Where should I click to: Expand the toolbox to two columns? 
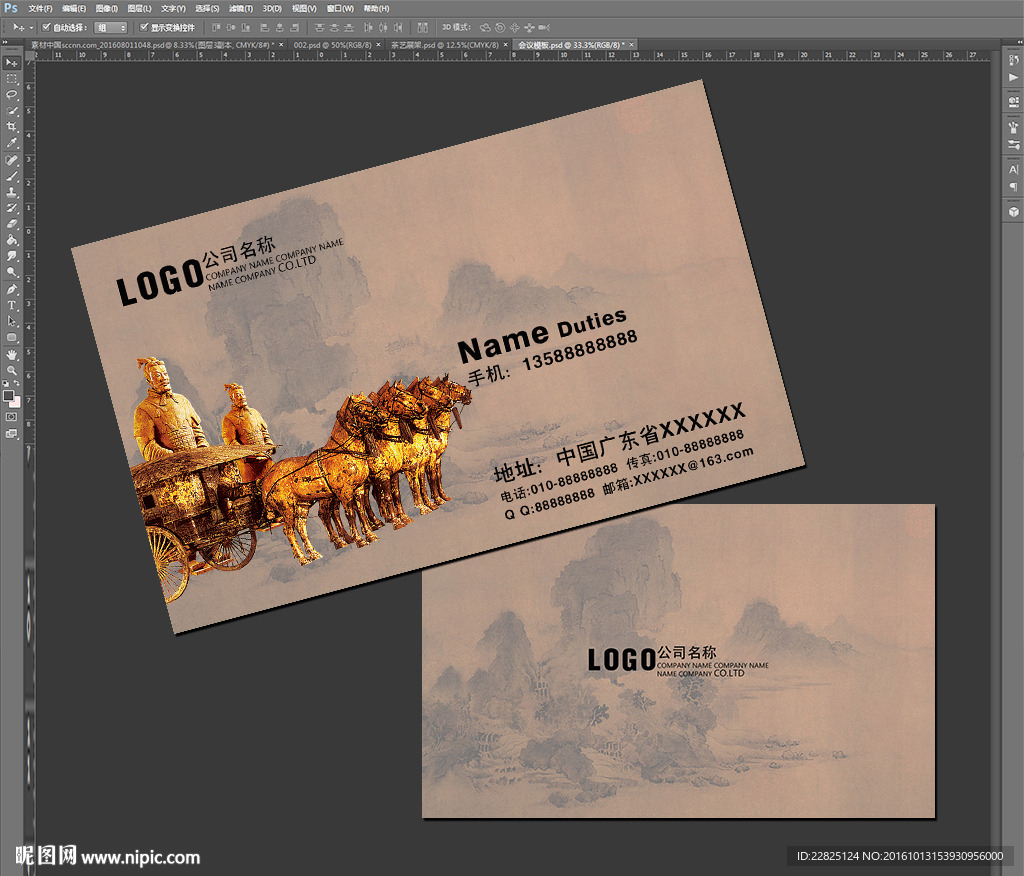click(5, 42)
